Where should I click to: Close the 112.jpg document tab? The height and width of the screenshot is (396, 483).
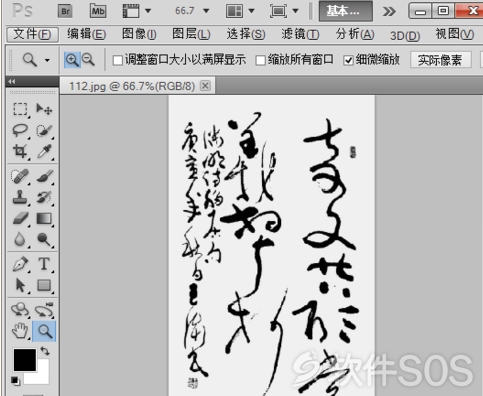coord(205,86)
